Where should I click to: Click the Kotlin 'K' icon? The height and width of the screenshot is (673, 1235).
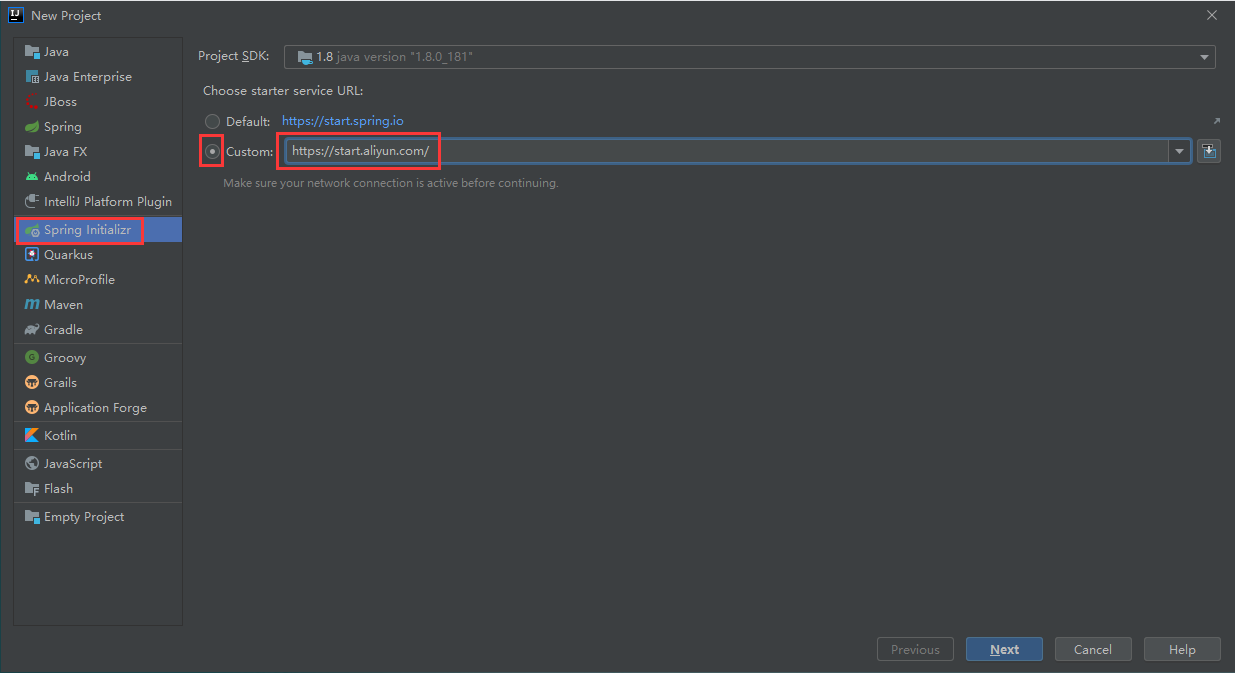point(32,436)
